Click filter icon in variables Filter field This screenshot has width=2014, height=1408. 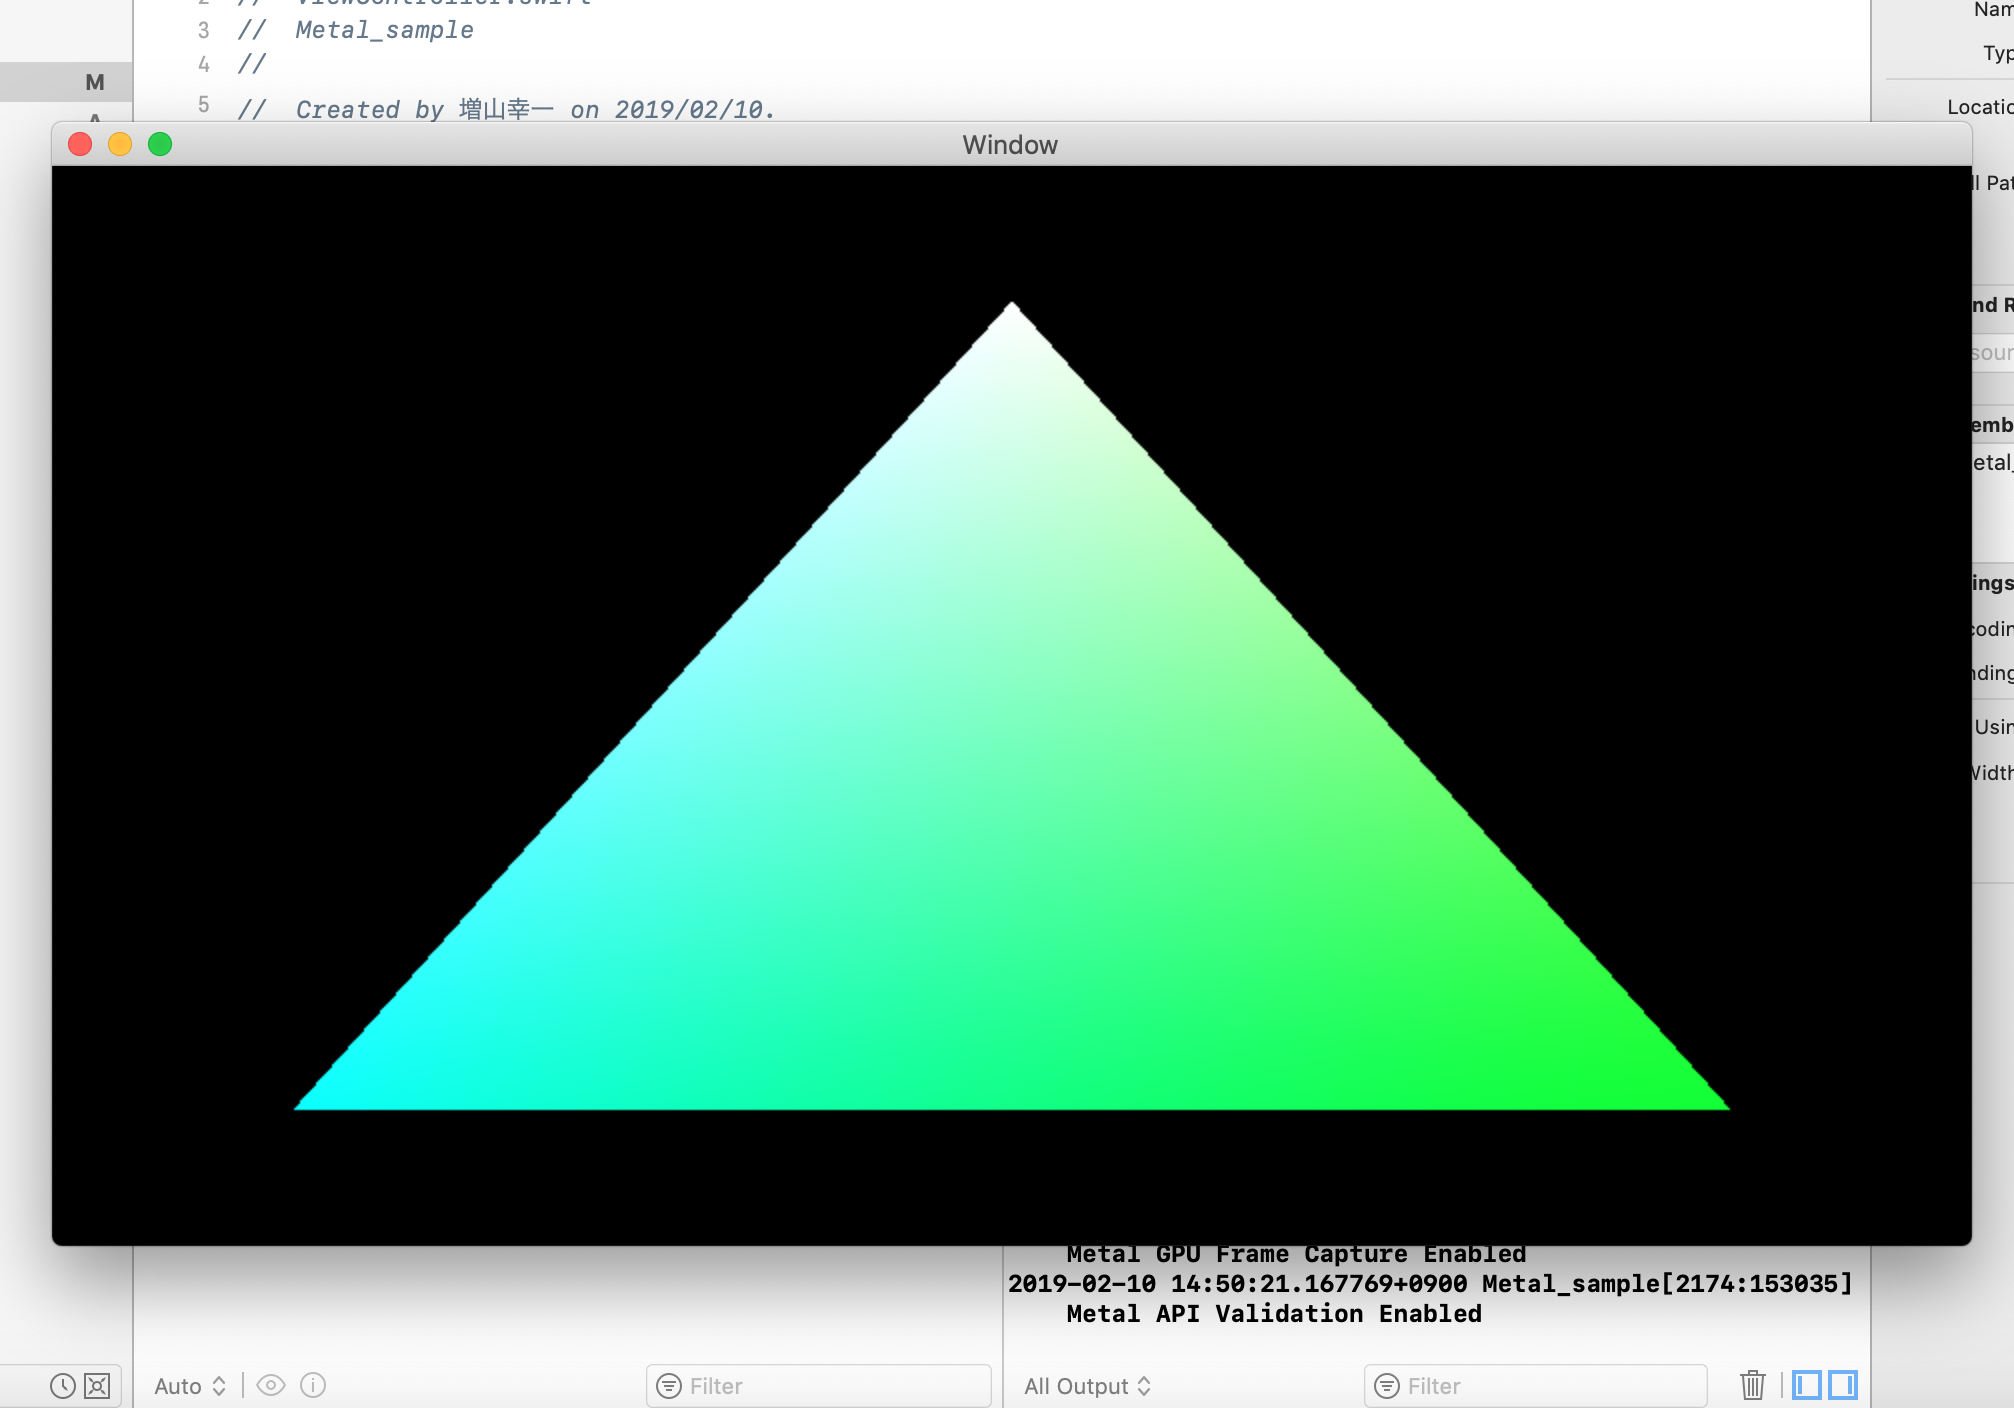pos(669,1386)
